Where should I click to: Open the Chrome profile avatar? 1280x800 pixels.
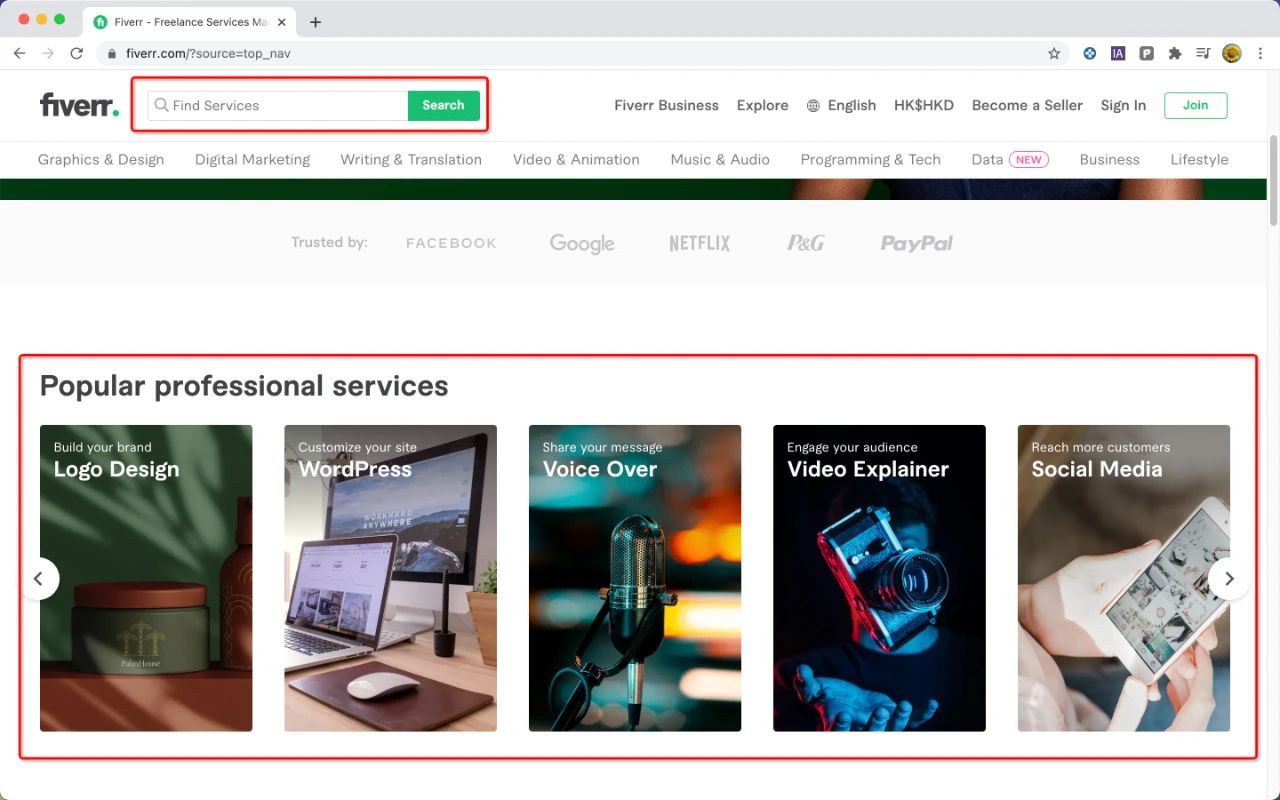1232,54
